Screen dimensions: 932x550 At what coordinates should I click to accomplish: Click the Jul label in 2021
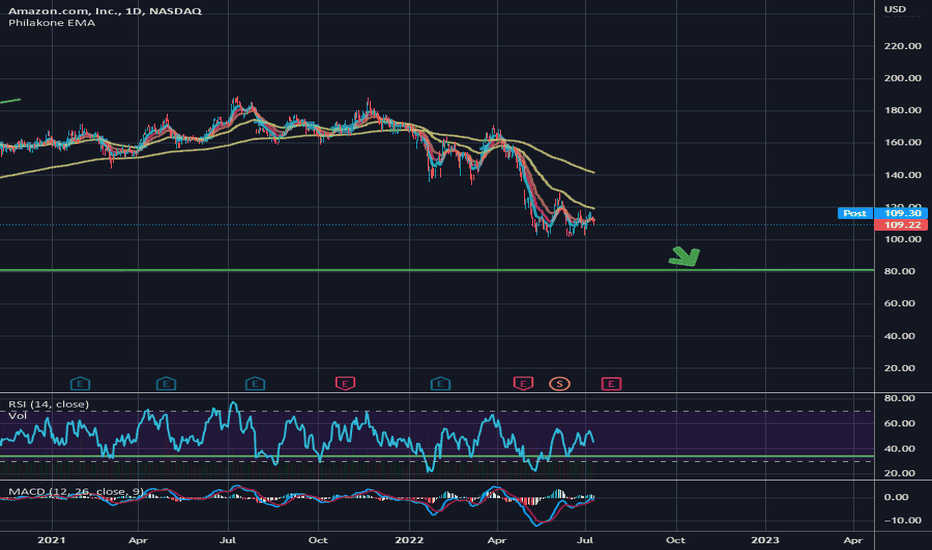(228, 540)
